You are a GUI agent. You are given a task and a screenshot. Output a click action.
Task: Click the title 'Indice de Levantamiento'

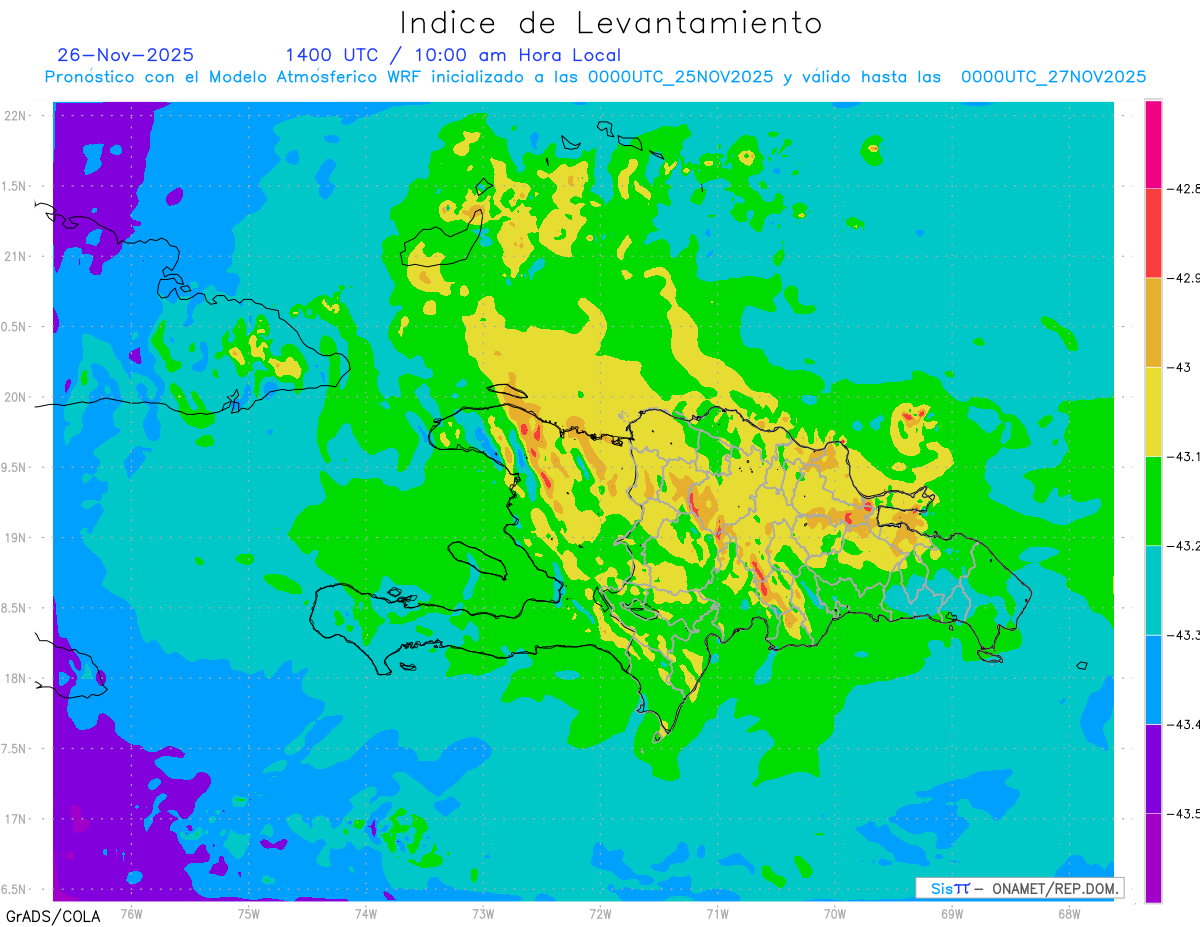pos(611,23)
